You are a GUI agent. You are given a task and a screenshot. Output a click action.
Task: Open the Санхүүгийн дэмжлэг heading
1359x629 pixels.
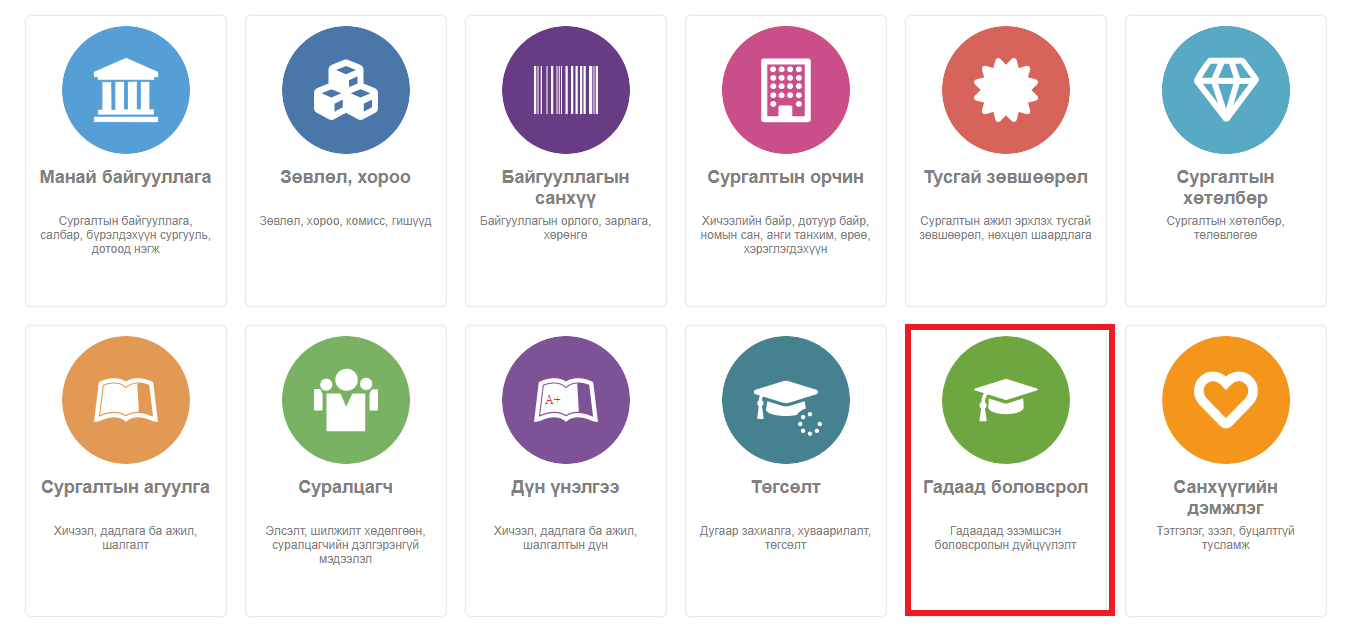tap(1225, 497)
